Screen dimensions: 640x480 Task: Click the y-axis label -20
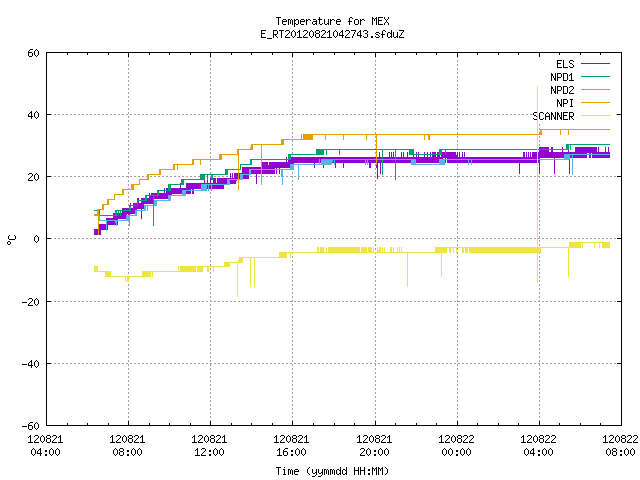31,302
